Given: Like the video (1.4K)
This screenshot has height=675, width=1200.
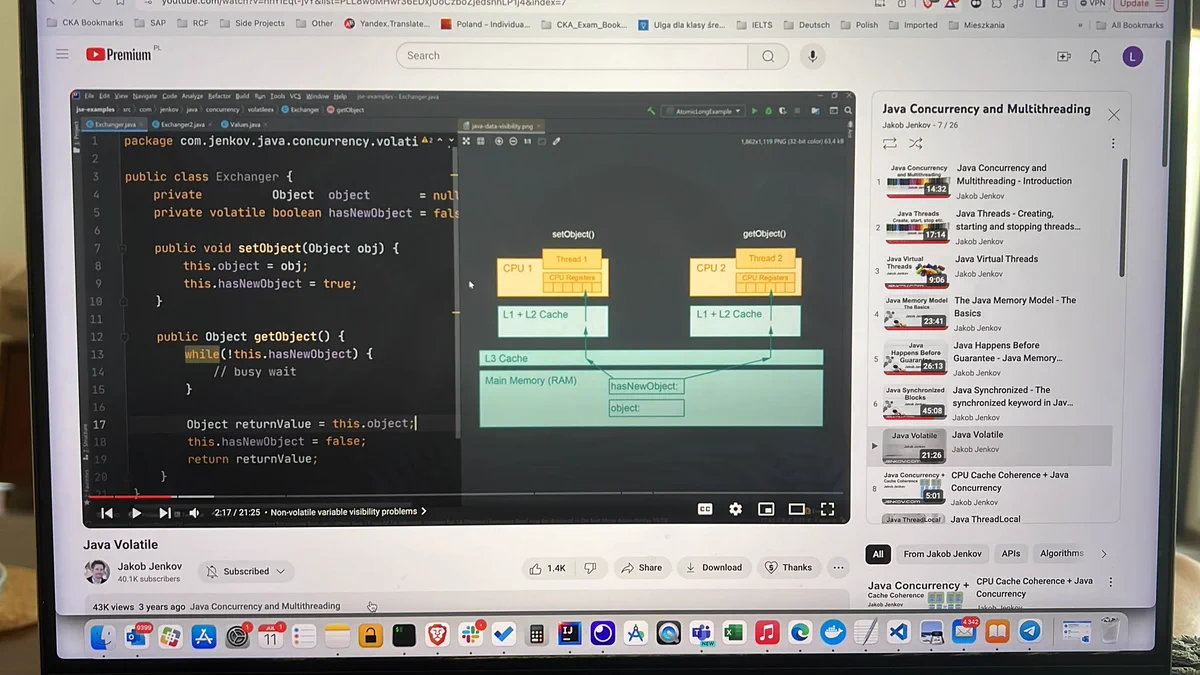Looking at the screenshot, I should point(548,567).
